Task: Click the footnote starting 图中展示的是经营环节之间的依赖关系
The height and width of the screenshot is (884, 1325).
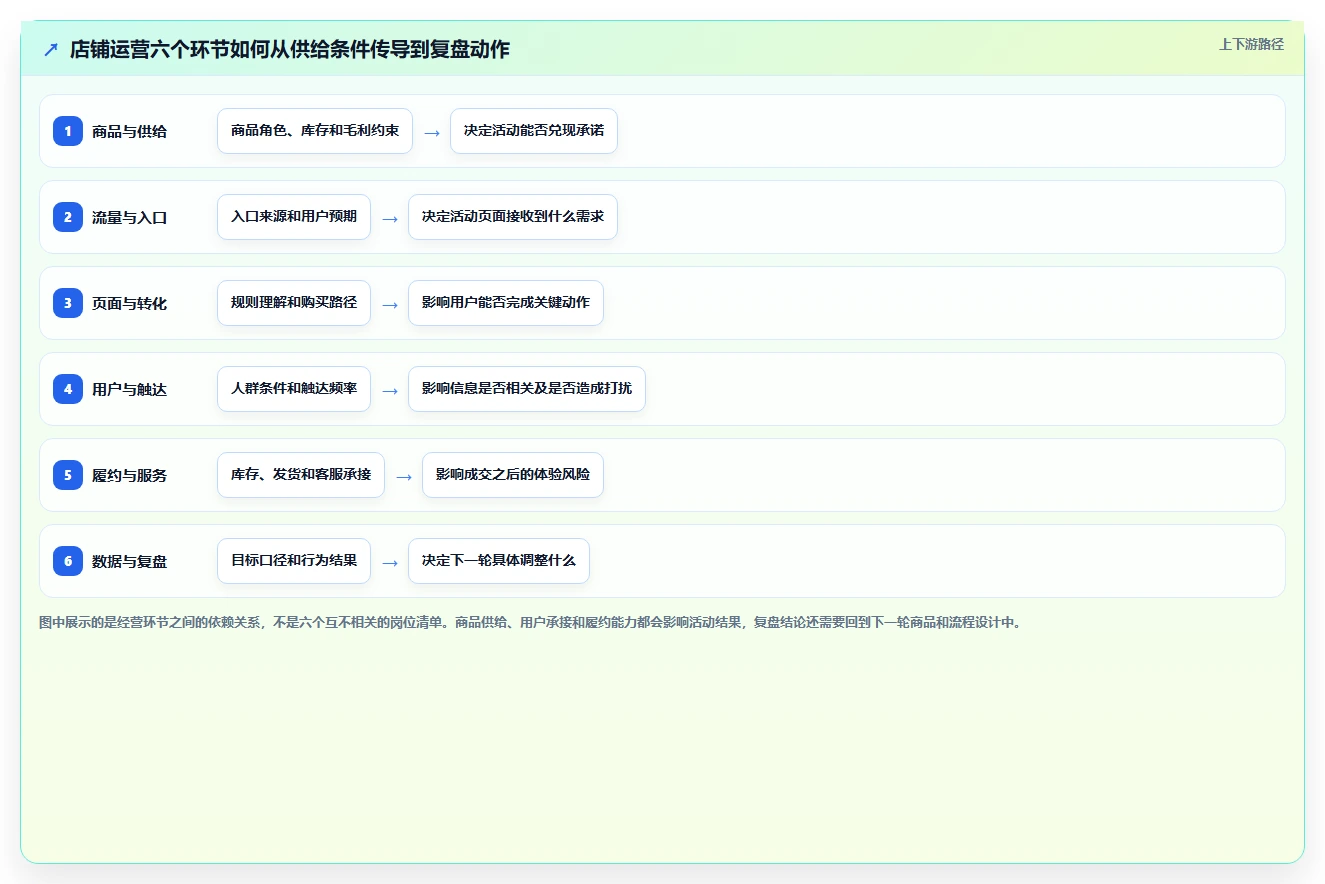Action: click(x=530, y=623)
